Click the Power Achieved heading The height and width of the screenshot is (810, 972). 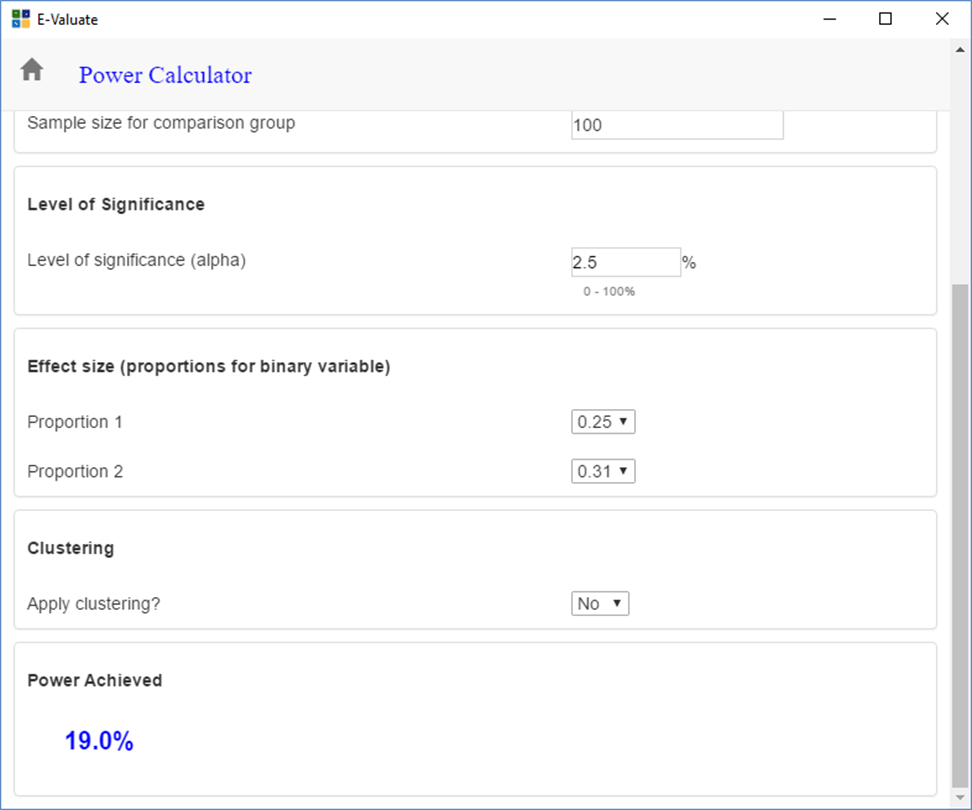click(95, 680)
